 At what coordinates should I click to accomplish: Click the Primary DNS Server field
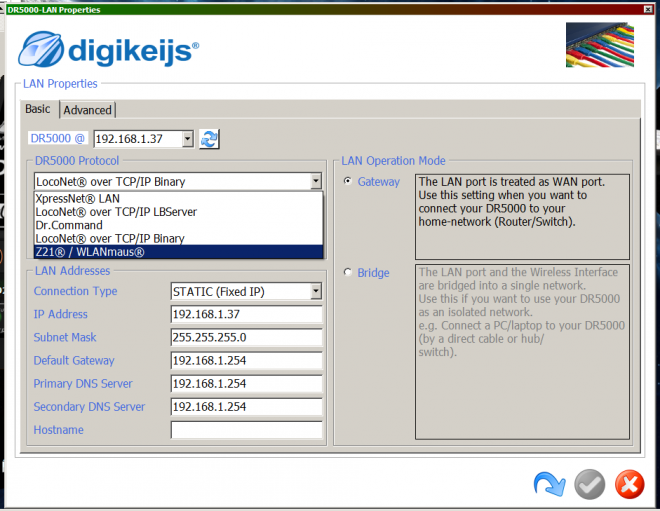point(246,384)
